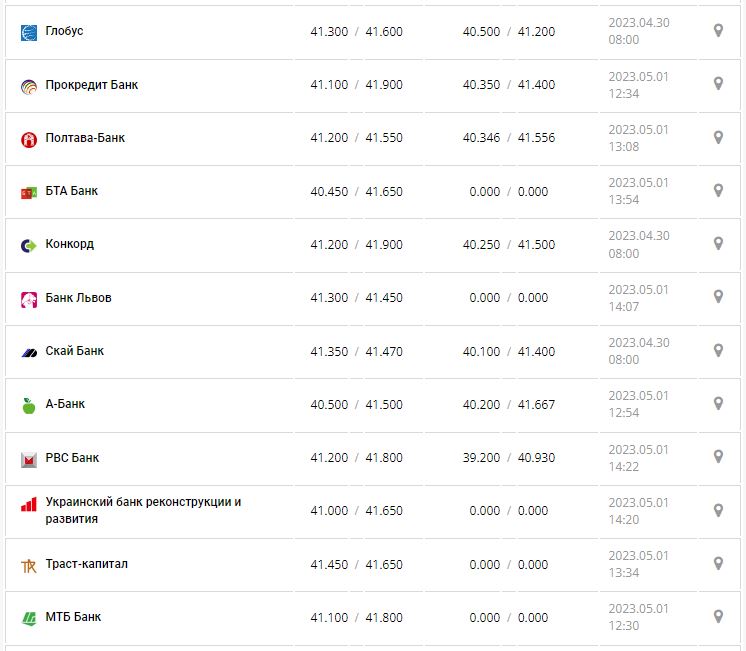Click the Полтава-Банк map pin icon
Screen dimensions: 746x651
[x=718, y=137]
